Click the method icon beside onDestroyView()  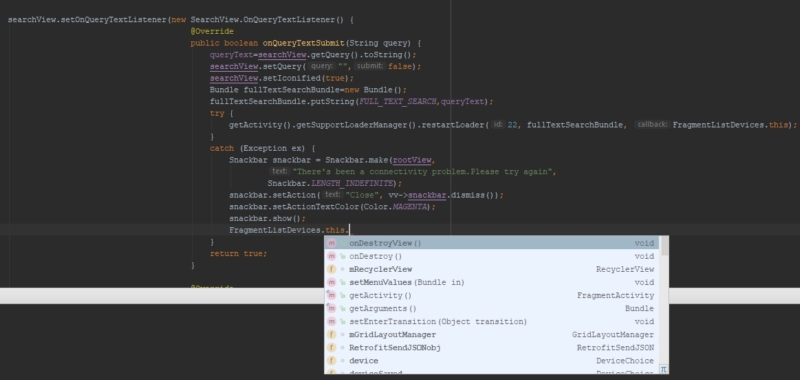[x=332, y=243]
